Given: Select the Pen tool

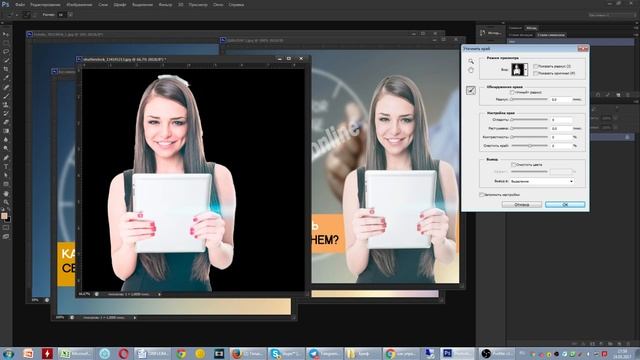Looking at the screenshot, I should (6, 158).
